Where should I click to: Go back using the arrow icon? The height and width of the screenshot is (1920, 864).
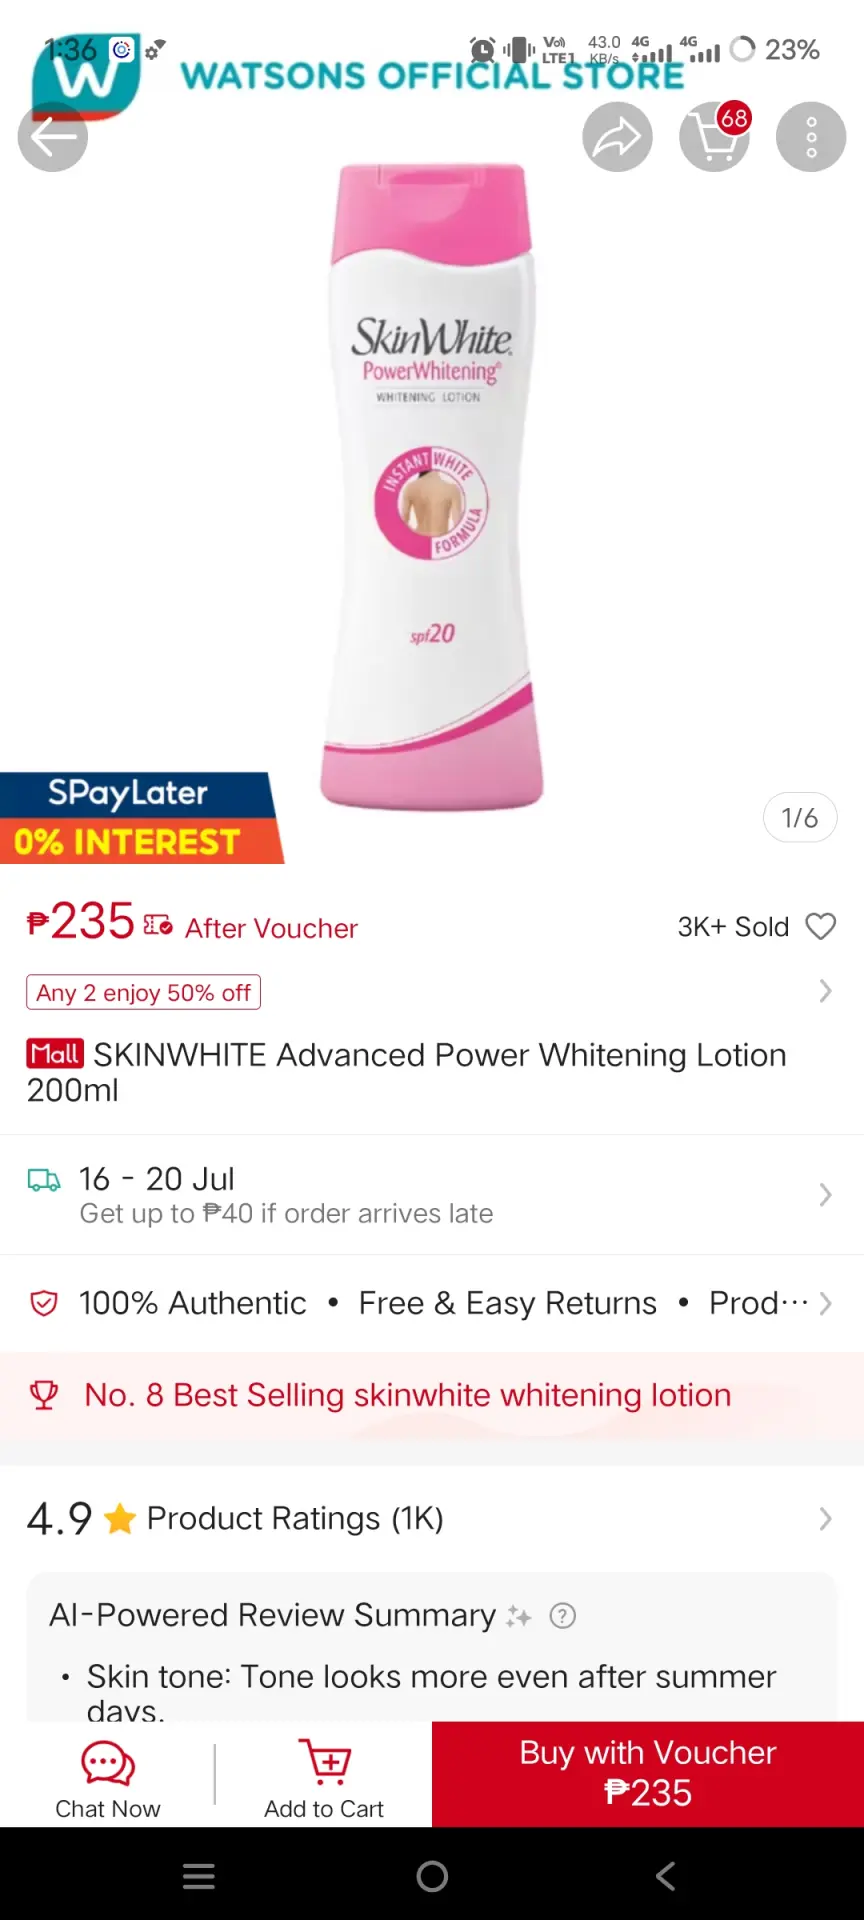pyautogui.click(x=52, y=137)
